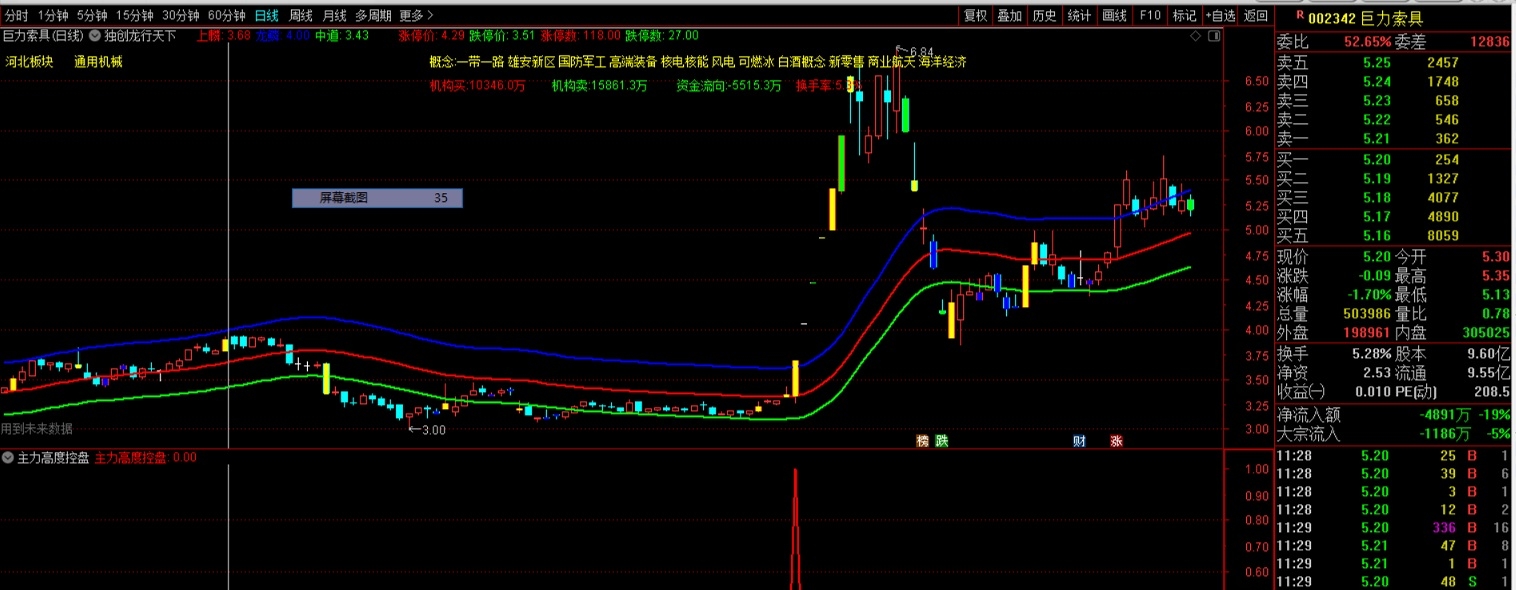Switch to 周线 weekly chart
Image resolution: width=1516 pixels, height=590 pixels.
coord(301,16)
